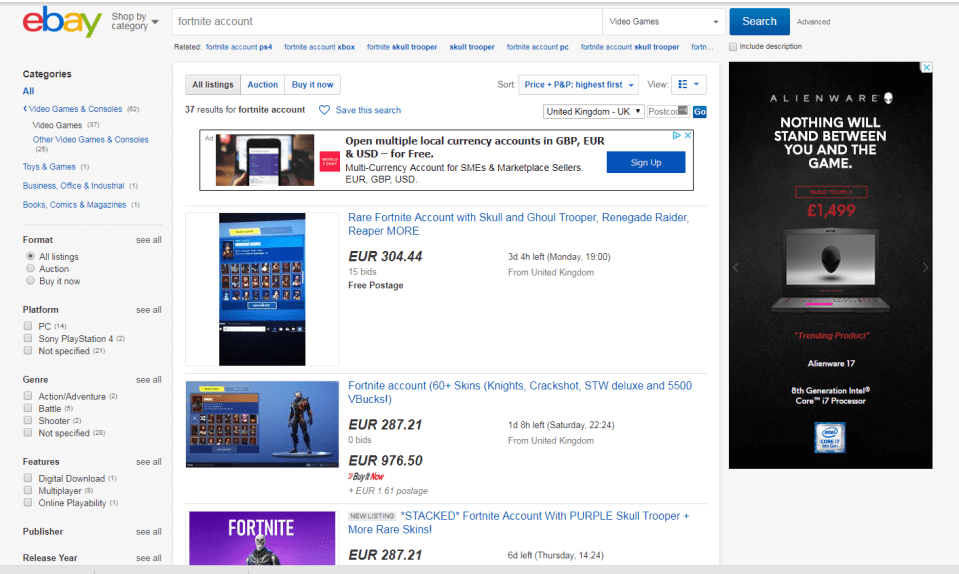Check the Multiplayer feature checkbox
Image resolution: width=959 pixels, height=574 pixels.
click(x=28, y=490)
